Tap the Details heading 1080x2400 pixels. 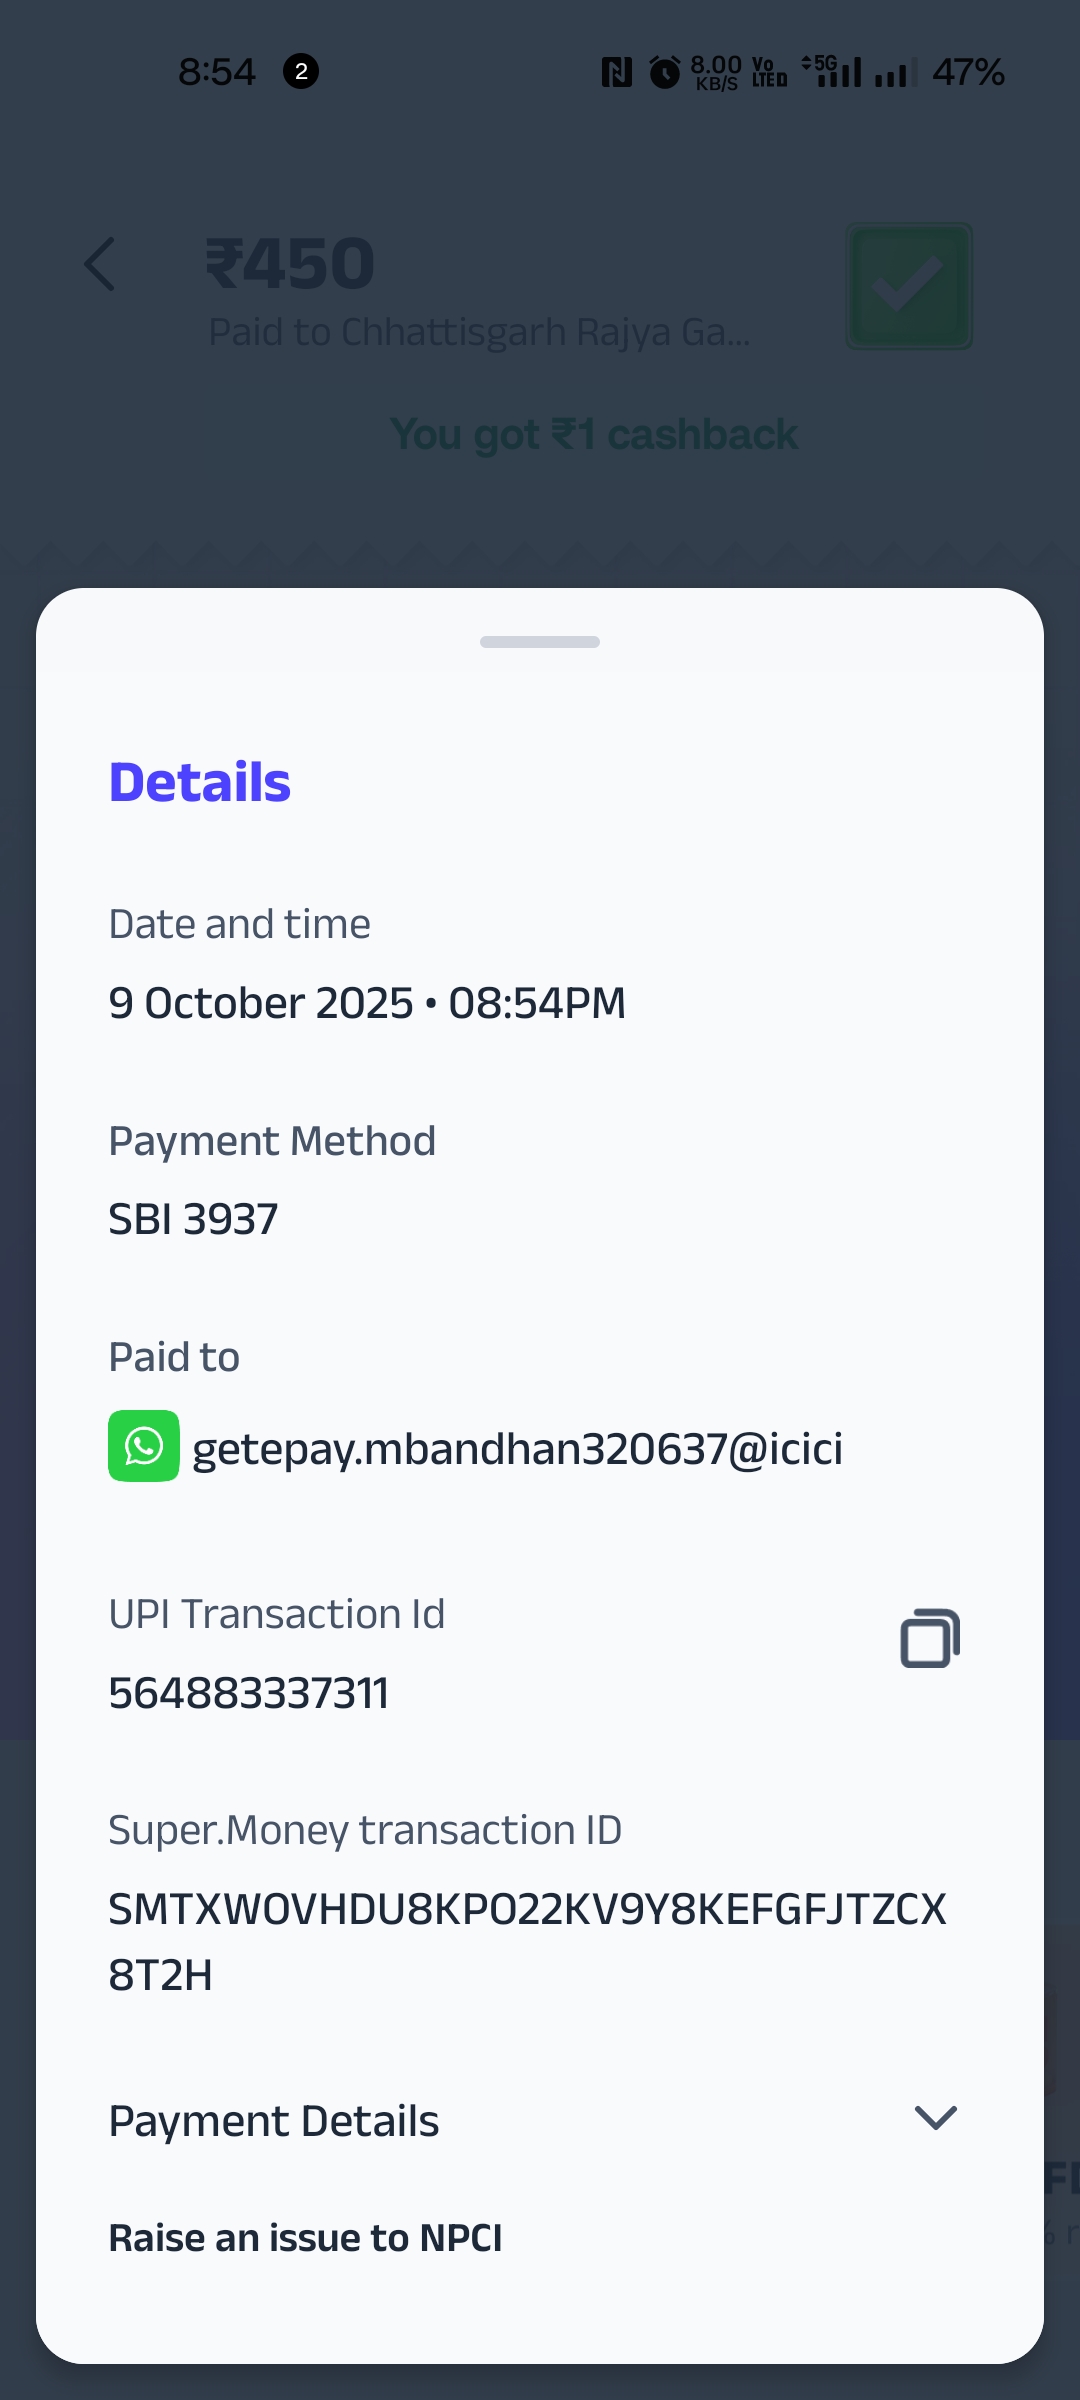pos(199,782)
